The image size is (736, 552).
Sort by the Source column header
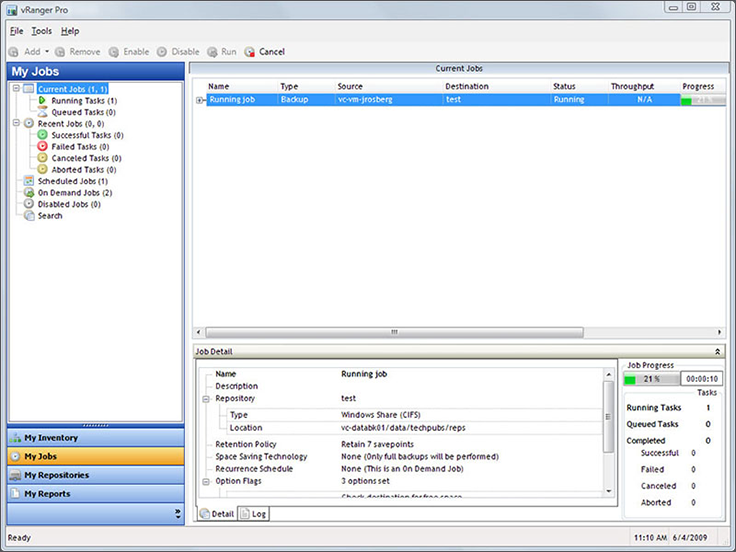[x=350, y=86]
